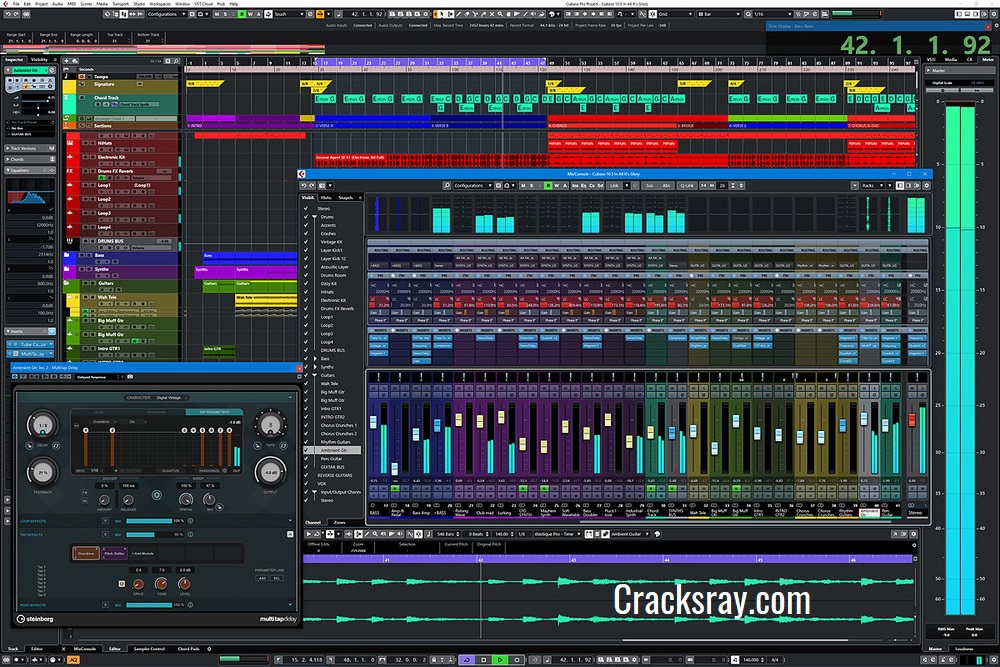Click the purple Cycle button in the transport
The height and width of the screenshot is (667, 1000).
point(467,660)
